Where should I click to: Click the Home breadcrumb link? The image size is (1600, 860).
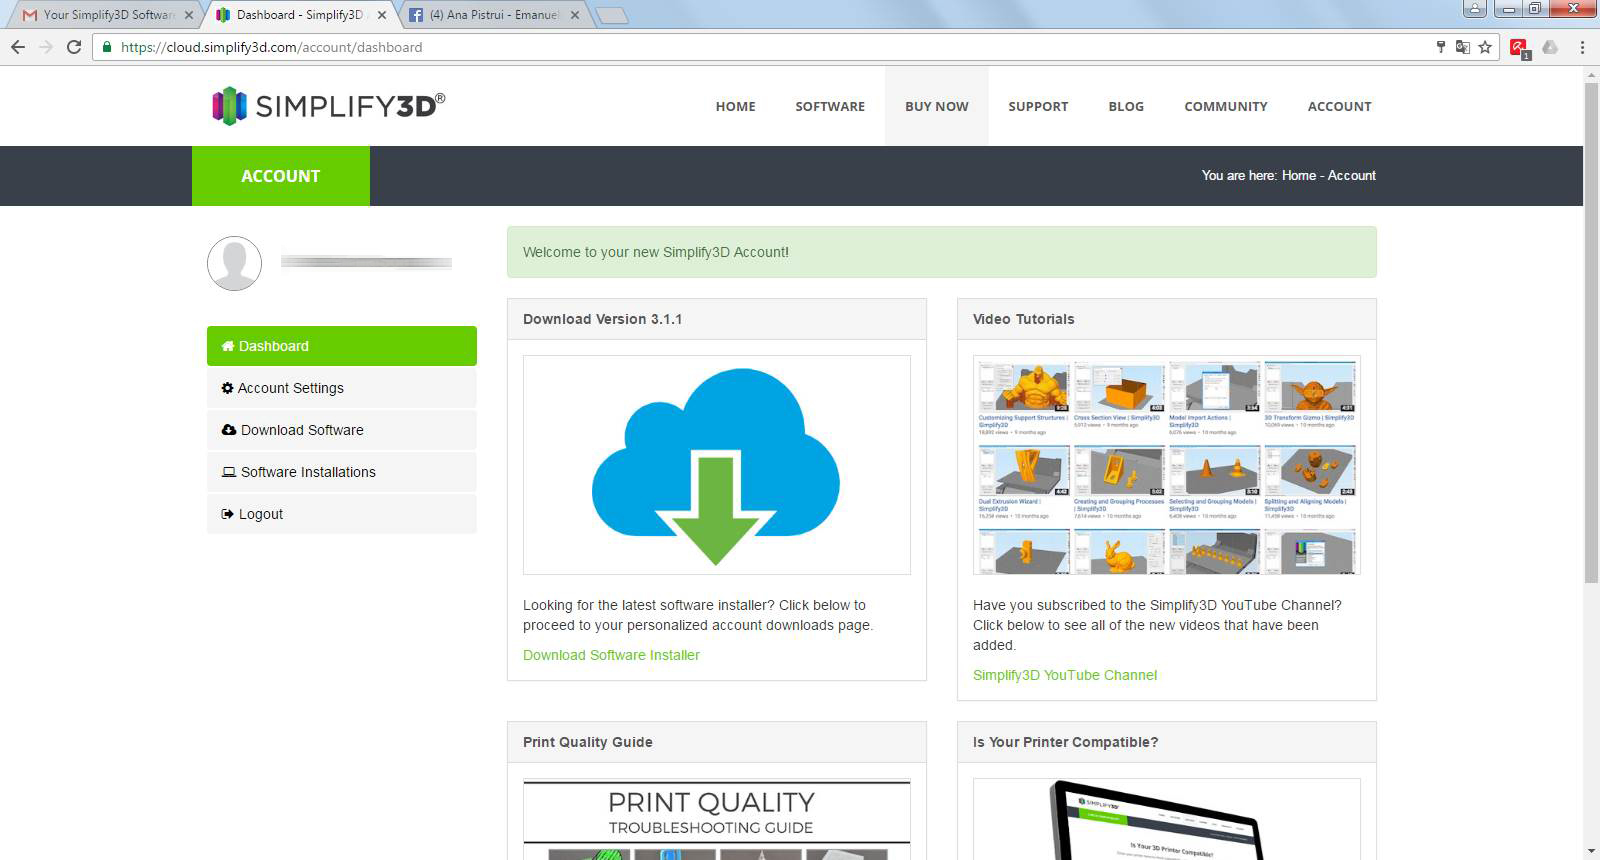(1299, 175)
